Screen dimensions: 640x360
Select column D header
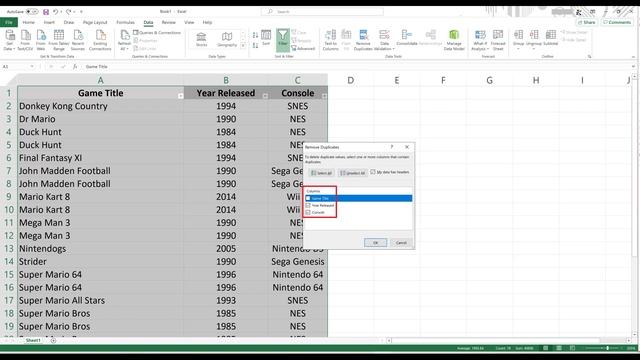click(x=351, y=80)
